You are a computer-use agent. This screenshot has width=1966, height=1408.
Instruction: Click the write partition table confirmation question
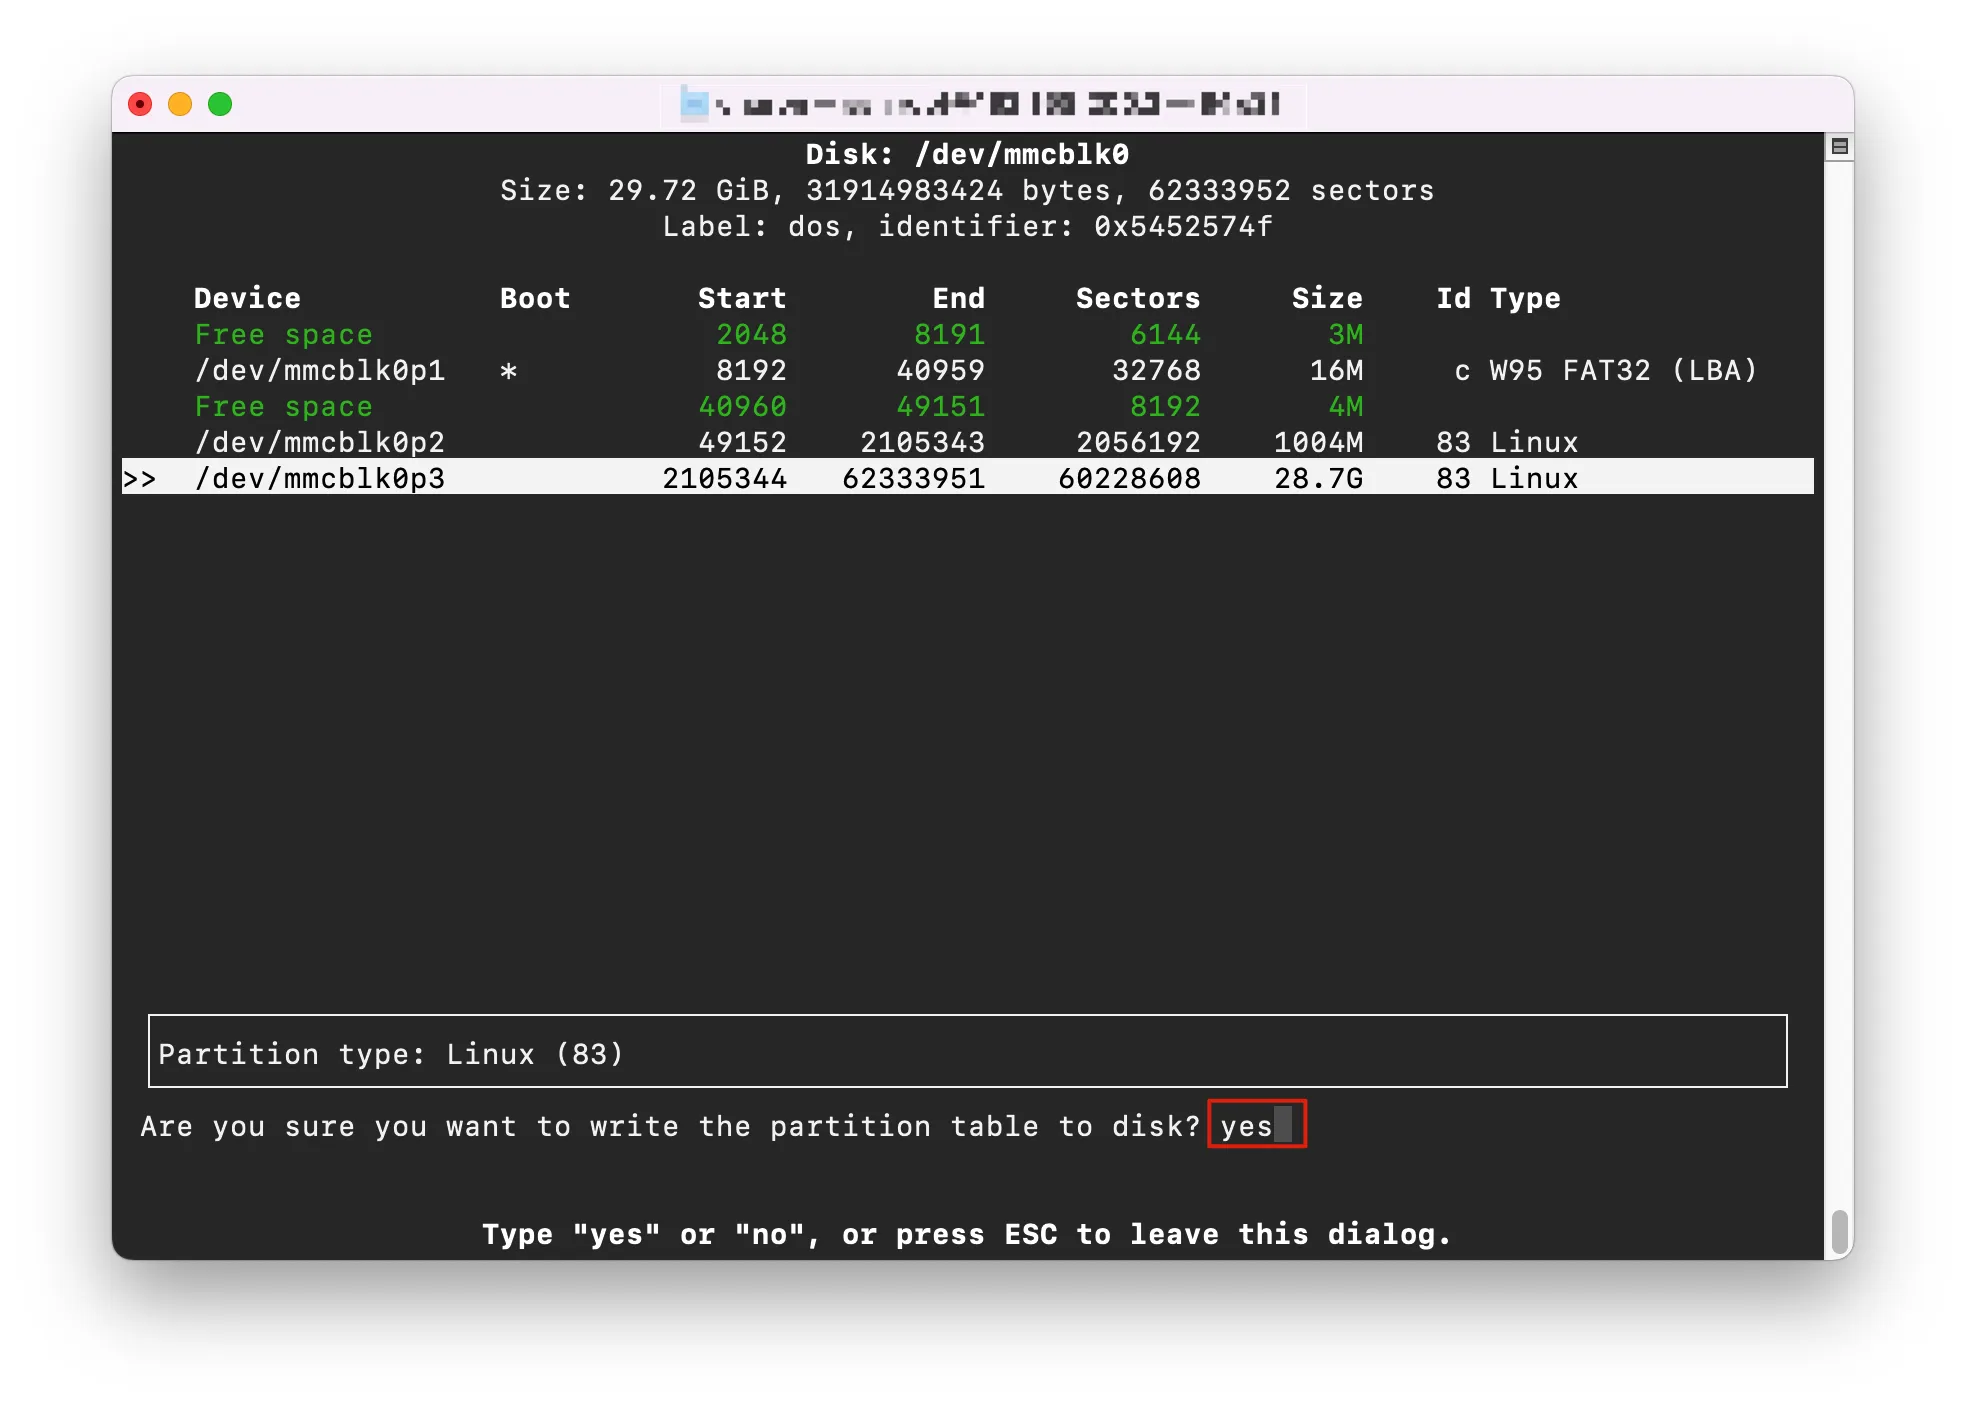click(x=670, y=1126)
